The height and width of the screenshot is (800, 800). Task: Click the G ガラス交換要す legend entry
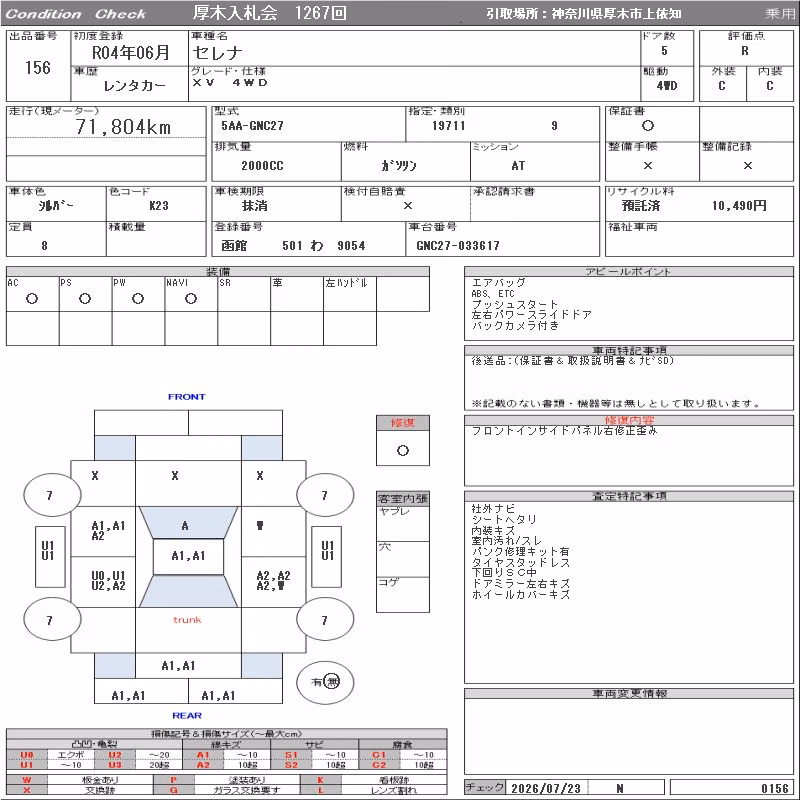(227, 790)
